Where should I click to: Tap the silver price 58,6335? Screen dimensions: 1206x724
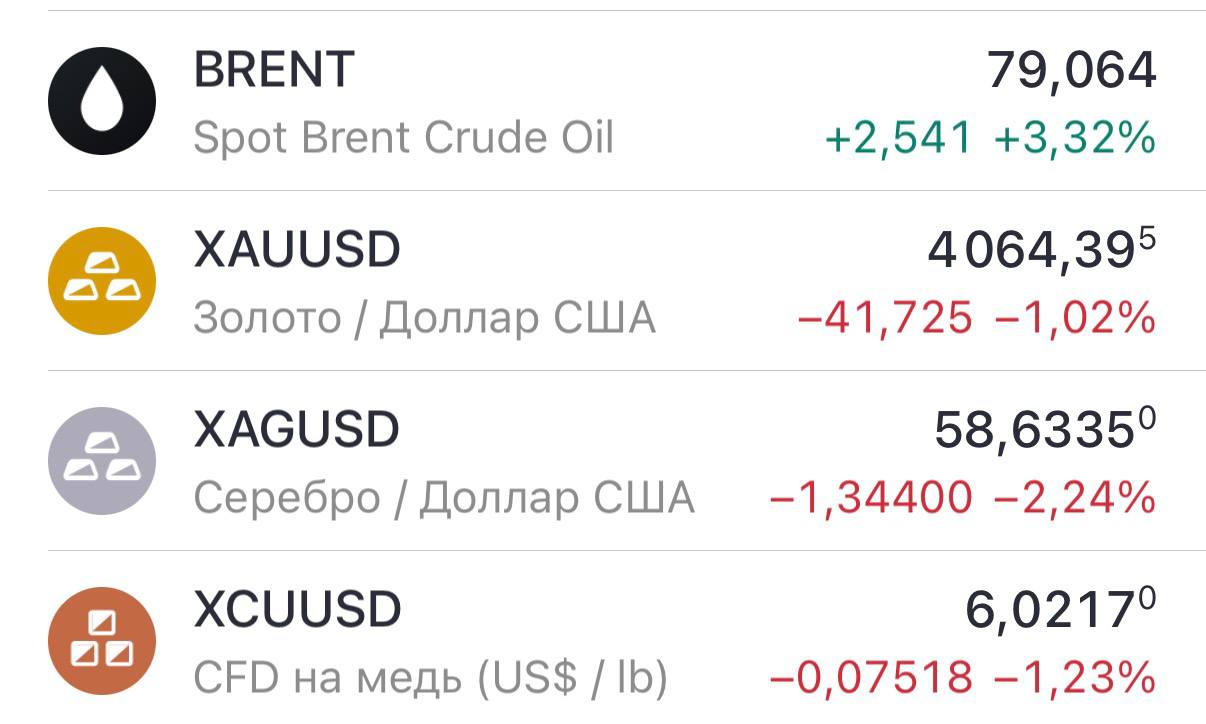(1046, 430)
